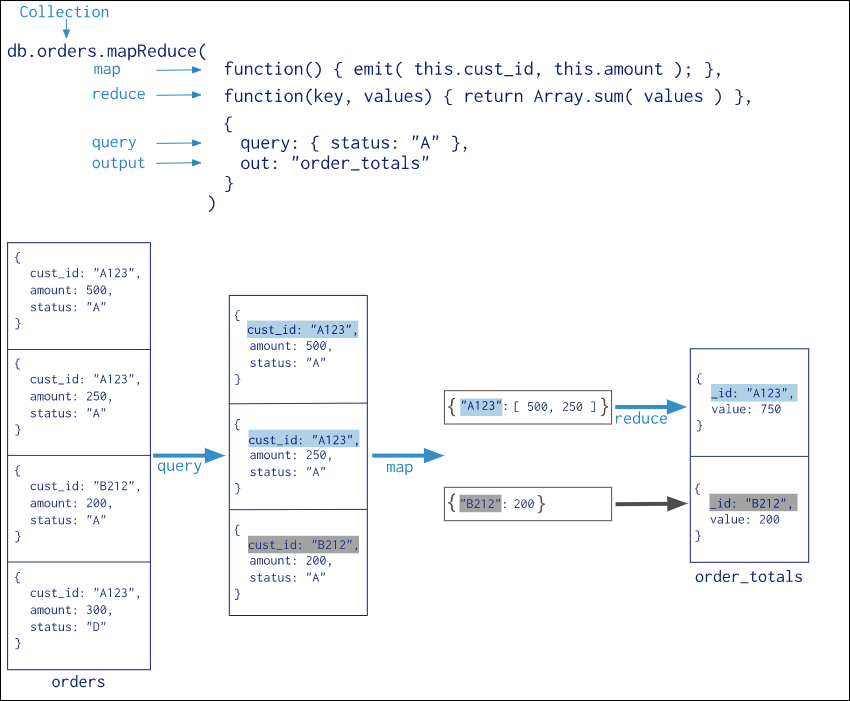Click the downward arrow under Collection label

(x=66, y=29)
